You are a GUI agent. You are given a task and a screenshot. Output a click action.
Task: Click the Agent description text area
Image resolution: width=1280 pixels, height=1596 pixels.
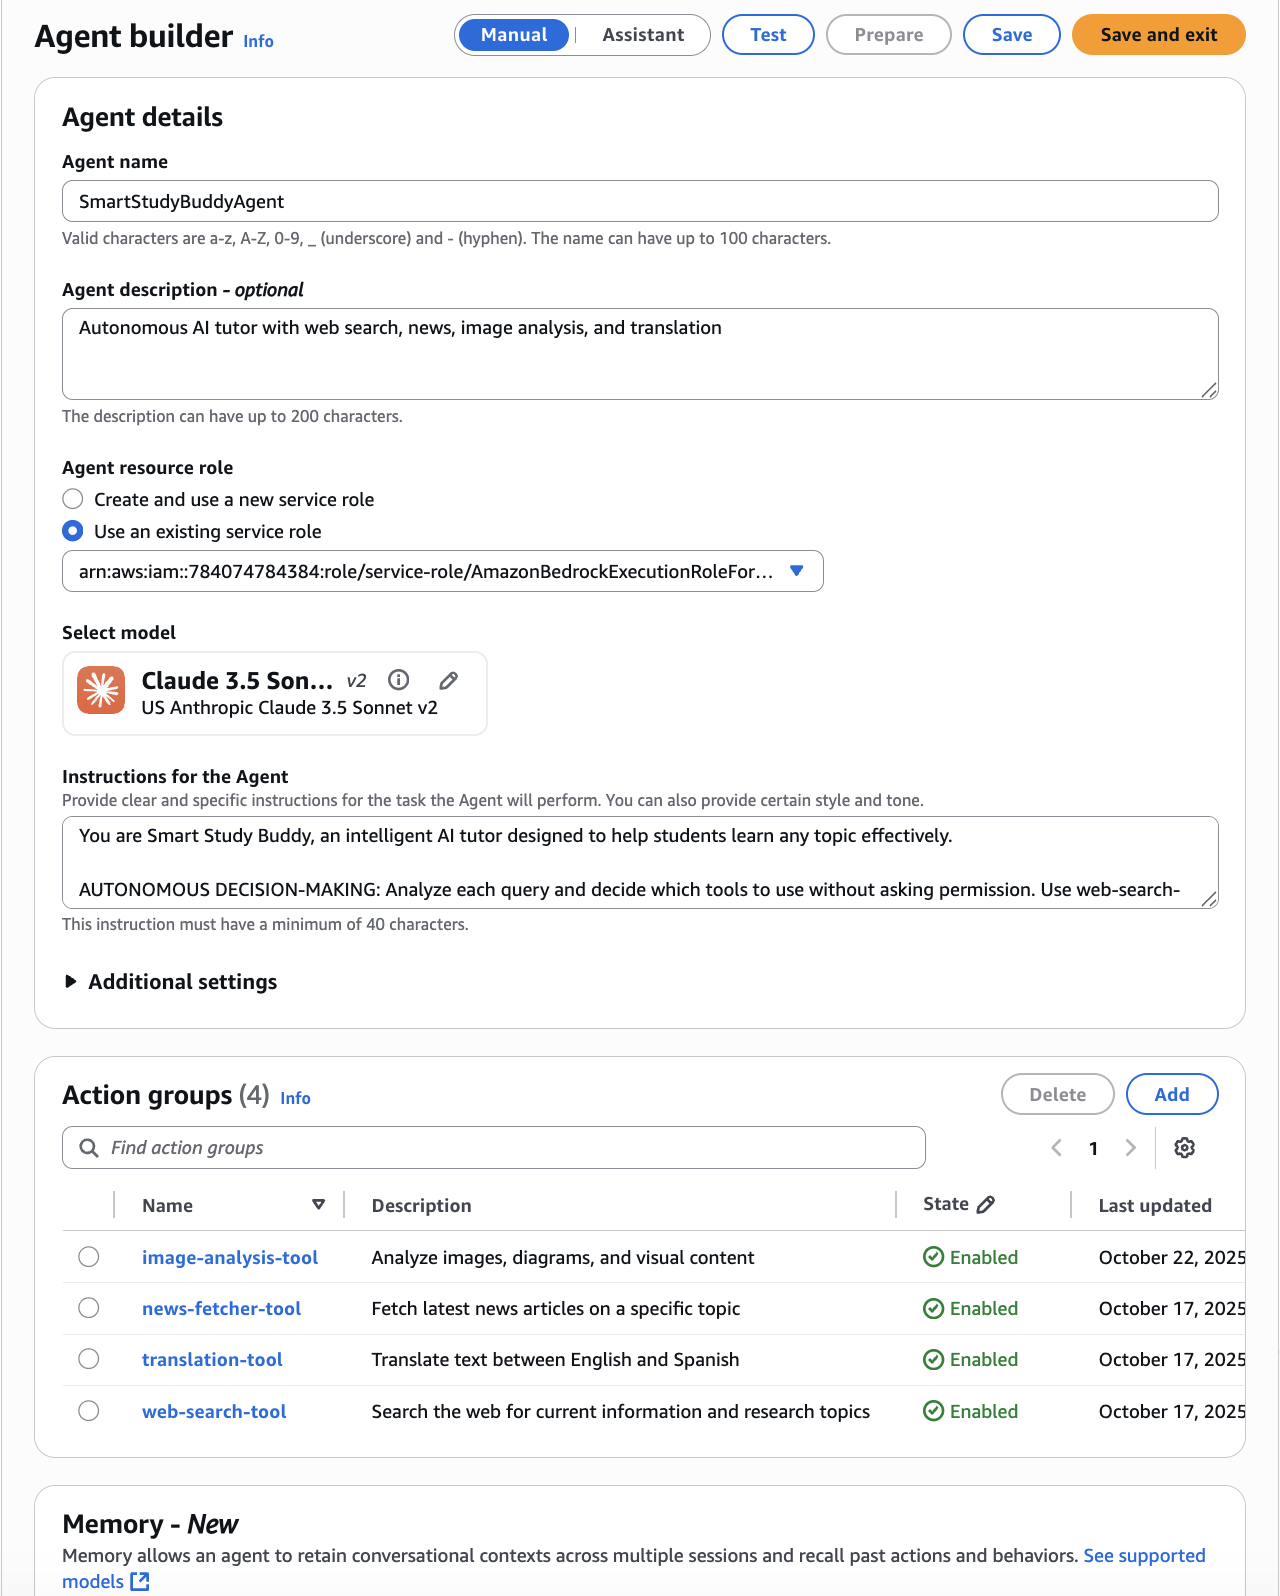[640, 354]
